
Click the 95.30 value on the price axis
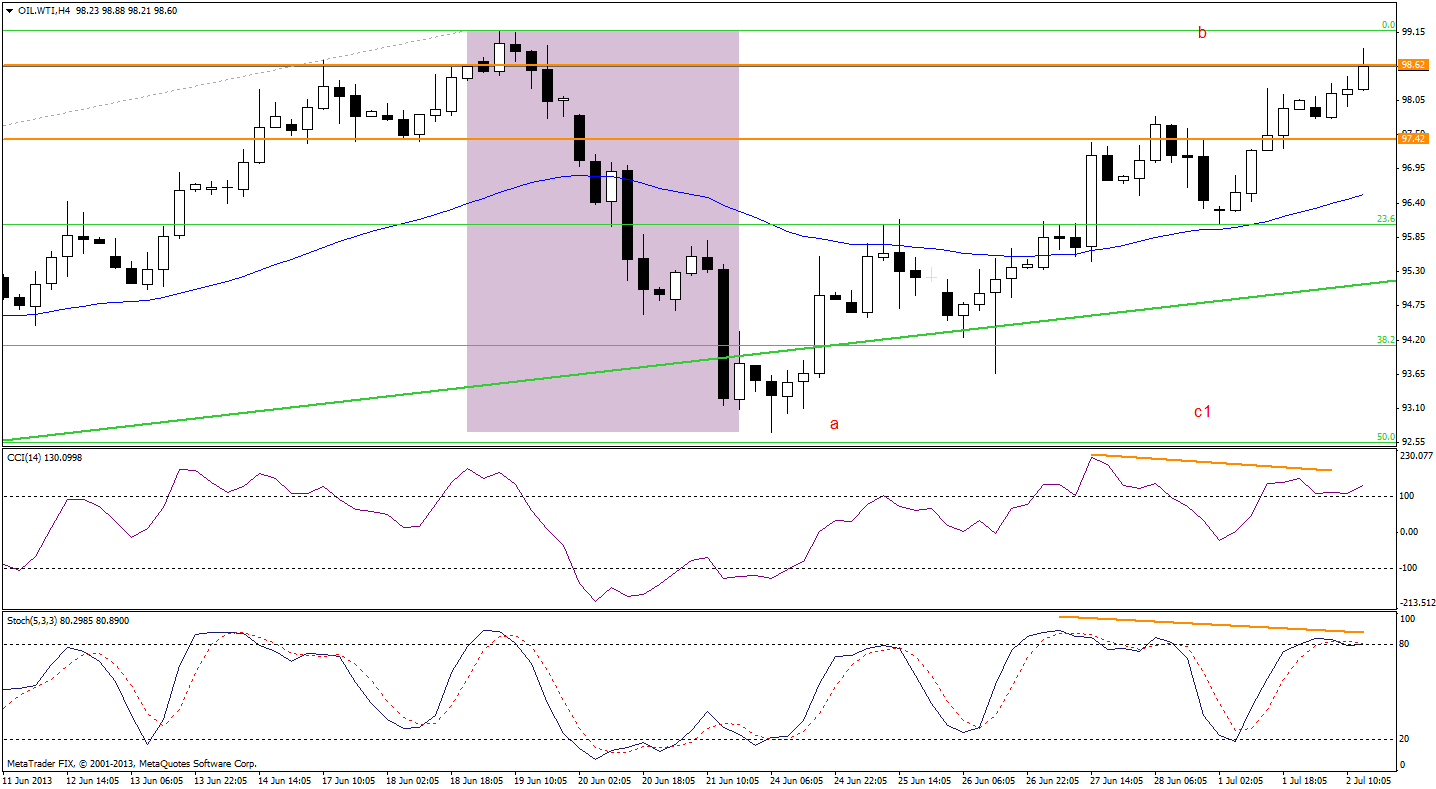(1413, 271)
